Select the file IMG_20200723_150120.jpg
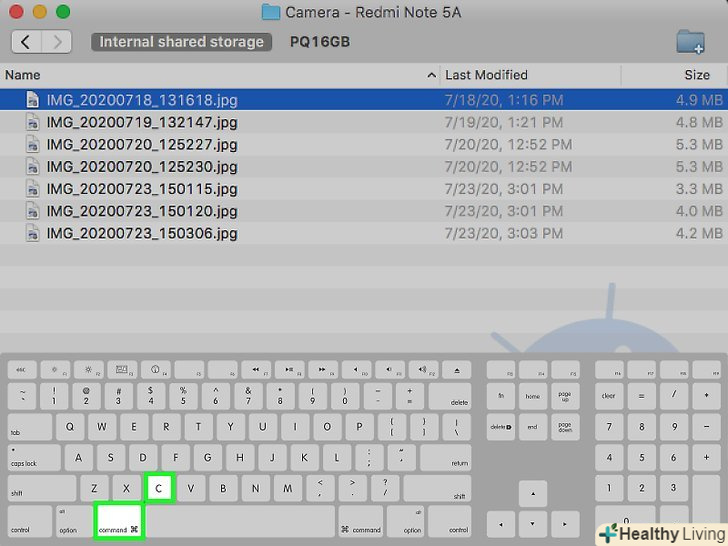The width and height of the screenshot is (728, 546). pyautogui.click(x=142, y=211)
